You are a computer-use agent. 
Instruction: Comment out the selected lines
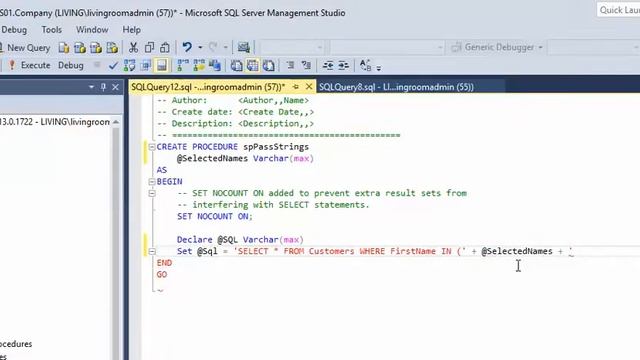(290, 65)
